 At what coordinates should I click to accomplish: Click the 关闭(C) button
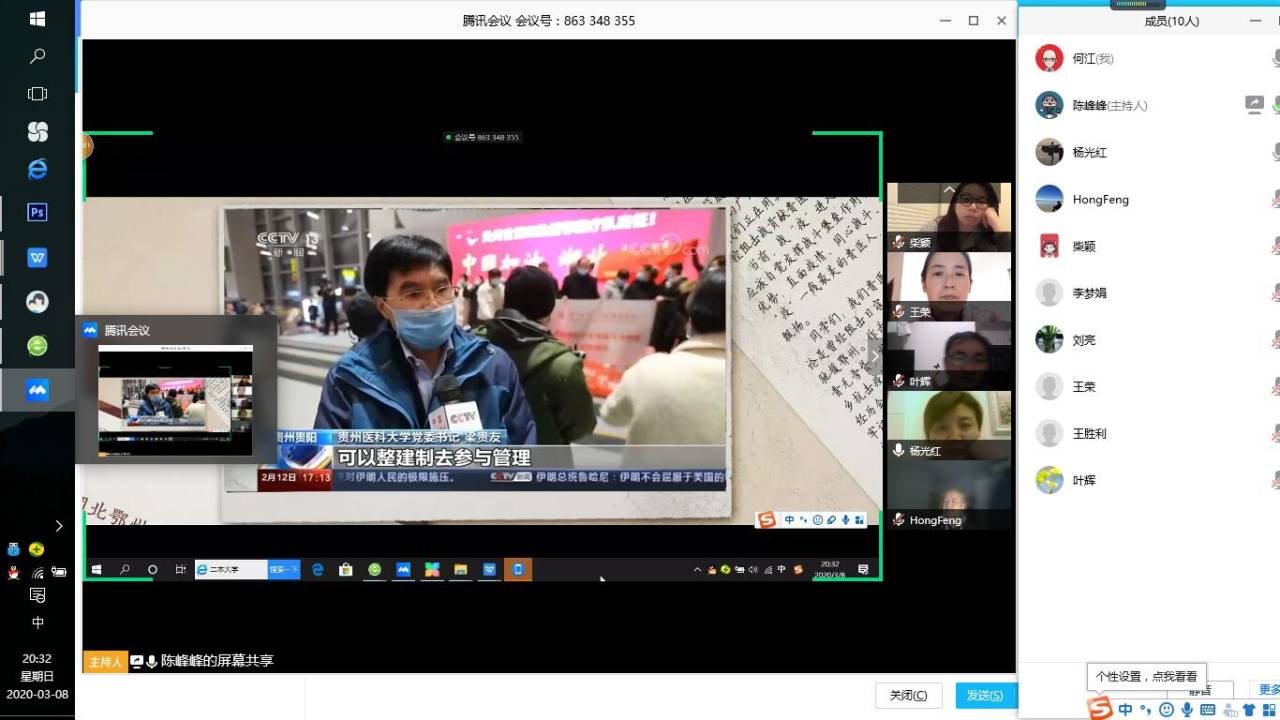point(908,695)
